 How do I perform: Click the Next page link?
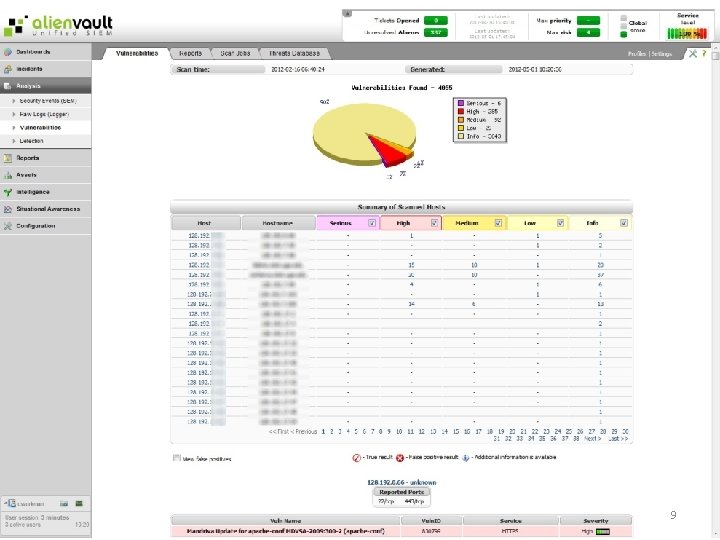click(592, 439)
